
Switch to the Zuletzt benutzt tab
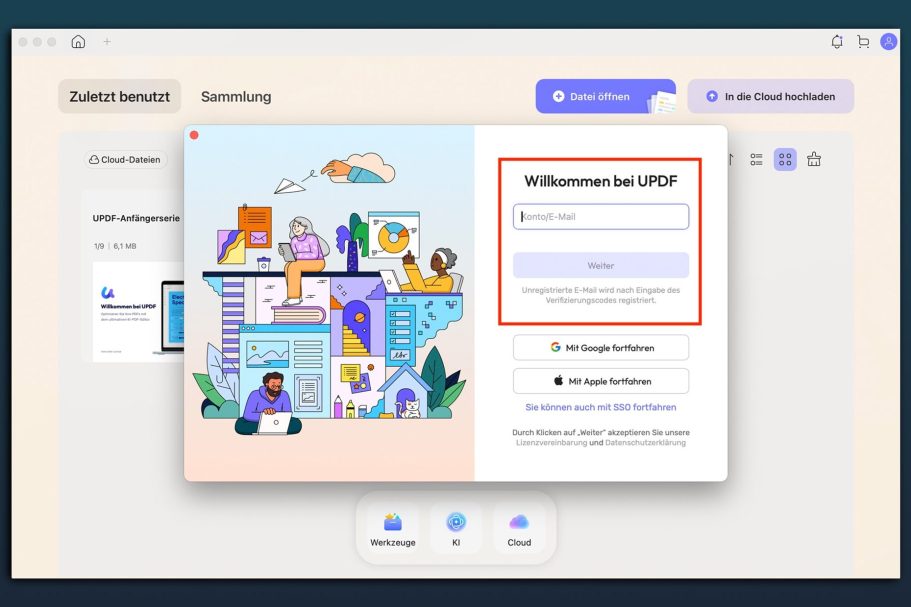click(120, 96)
